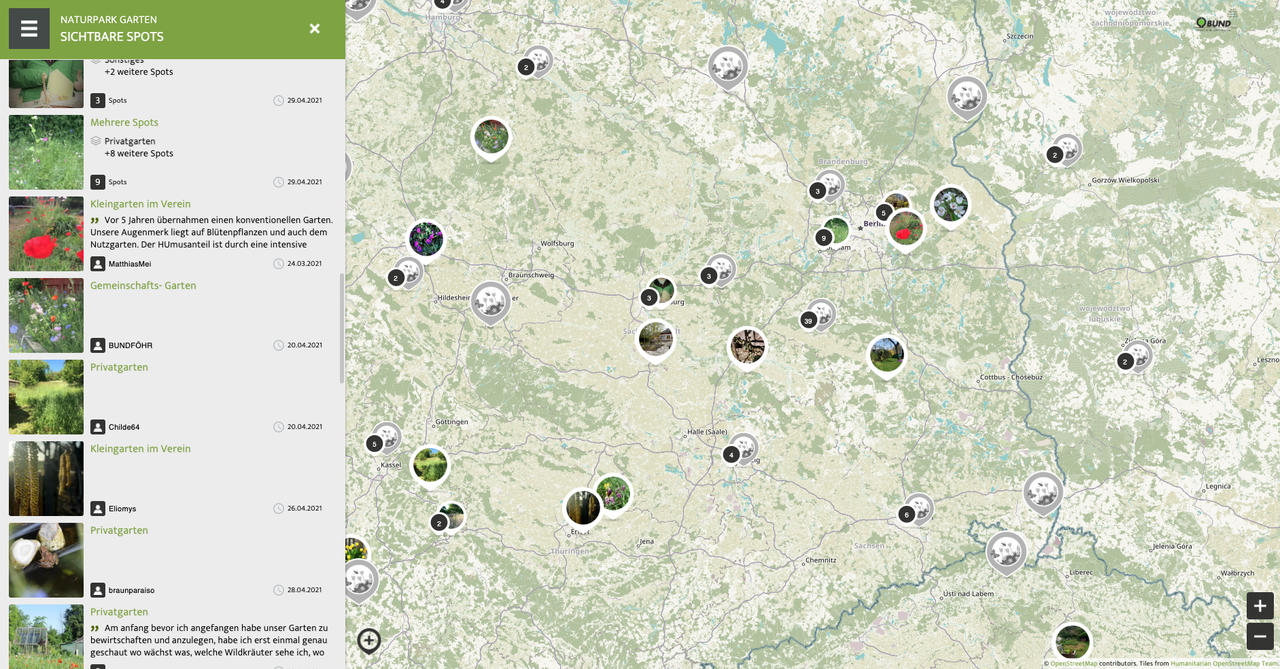Zoom out on the map

pyautogui.click(x=1259, y=636)
